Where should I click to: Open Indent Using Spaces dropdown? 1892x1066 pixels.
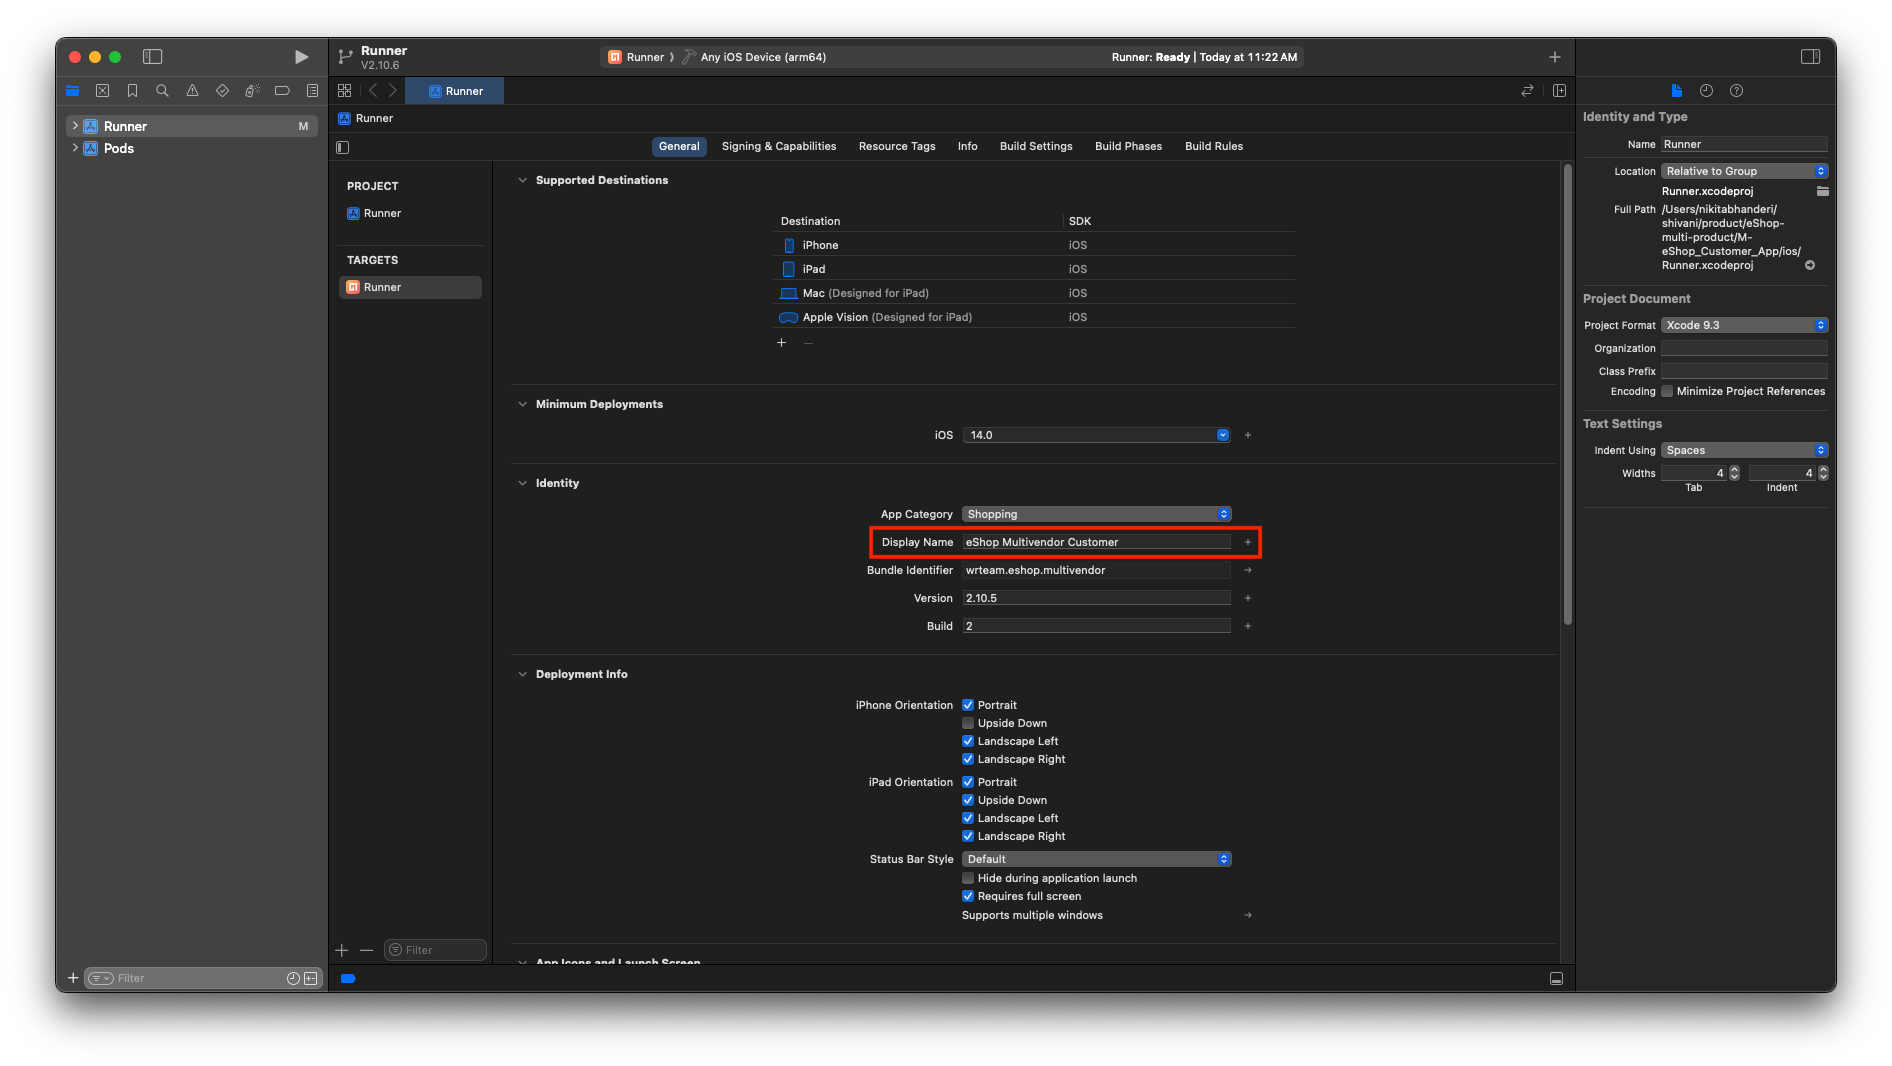[1744, 450]
